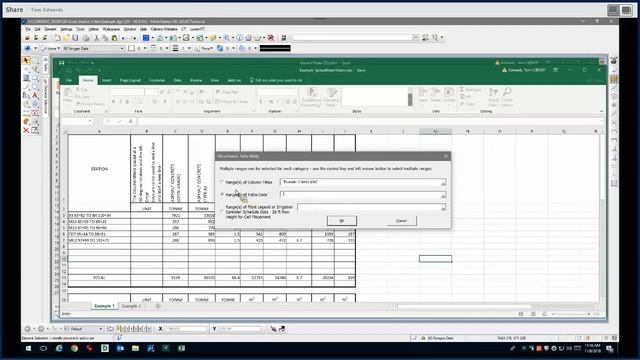Click the information circle icon in MicroStation toolbar
640x360 pixels.
click(x=240, y=38)
